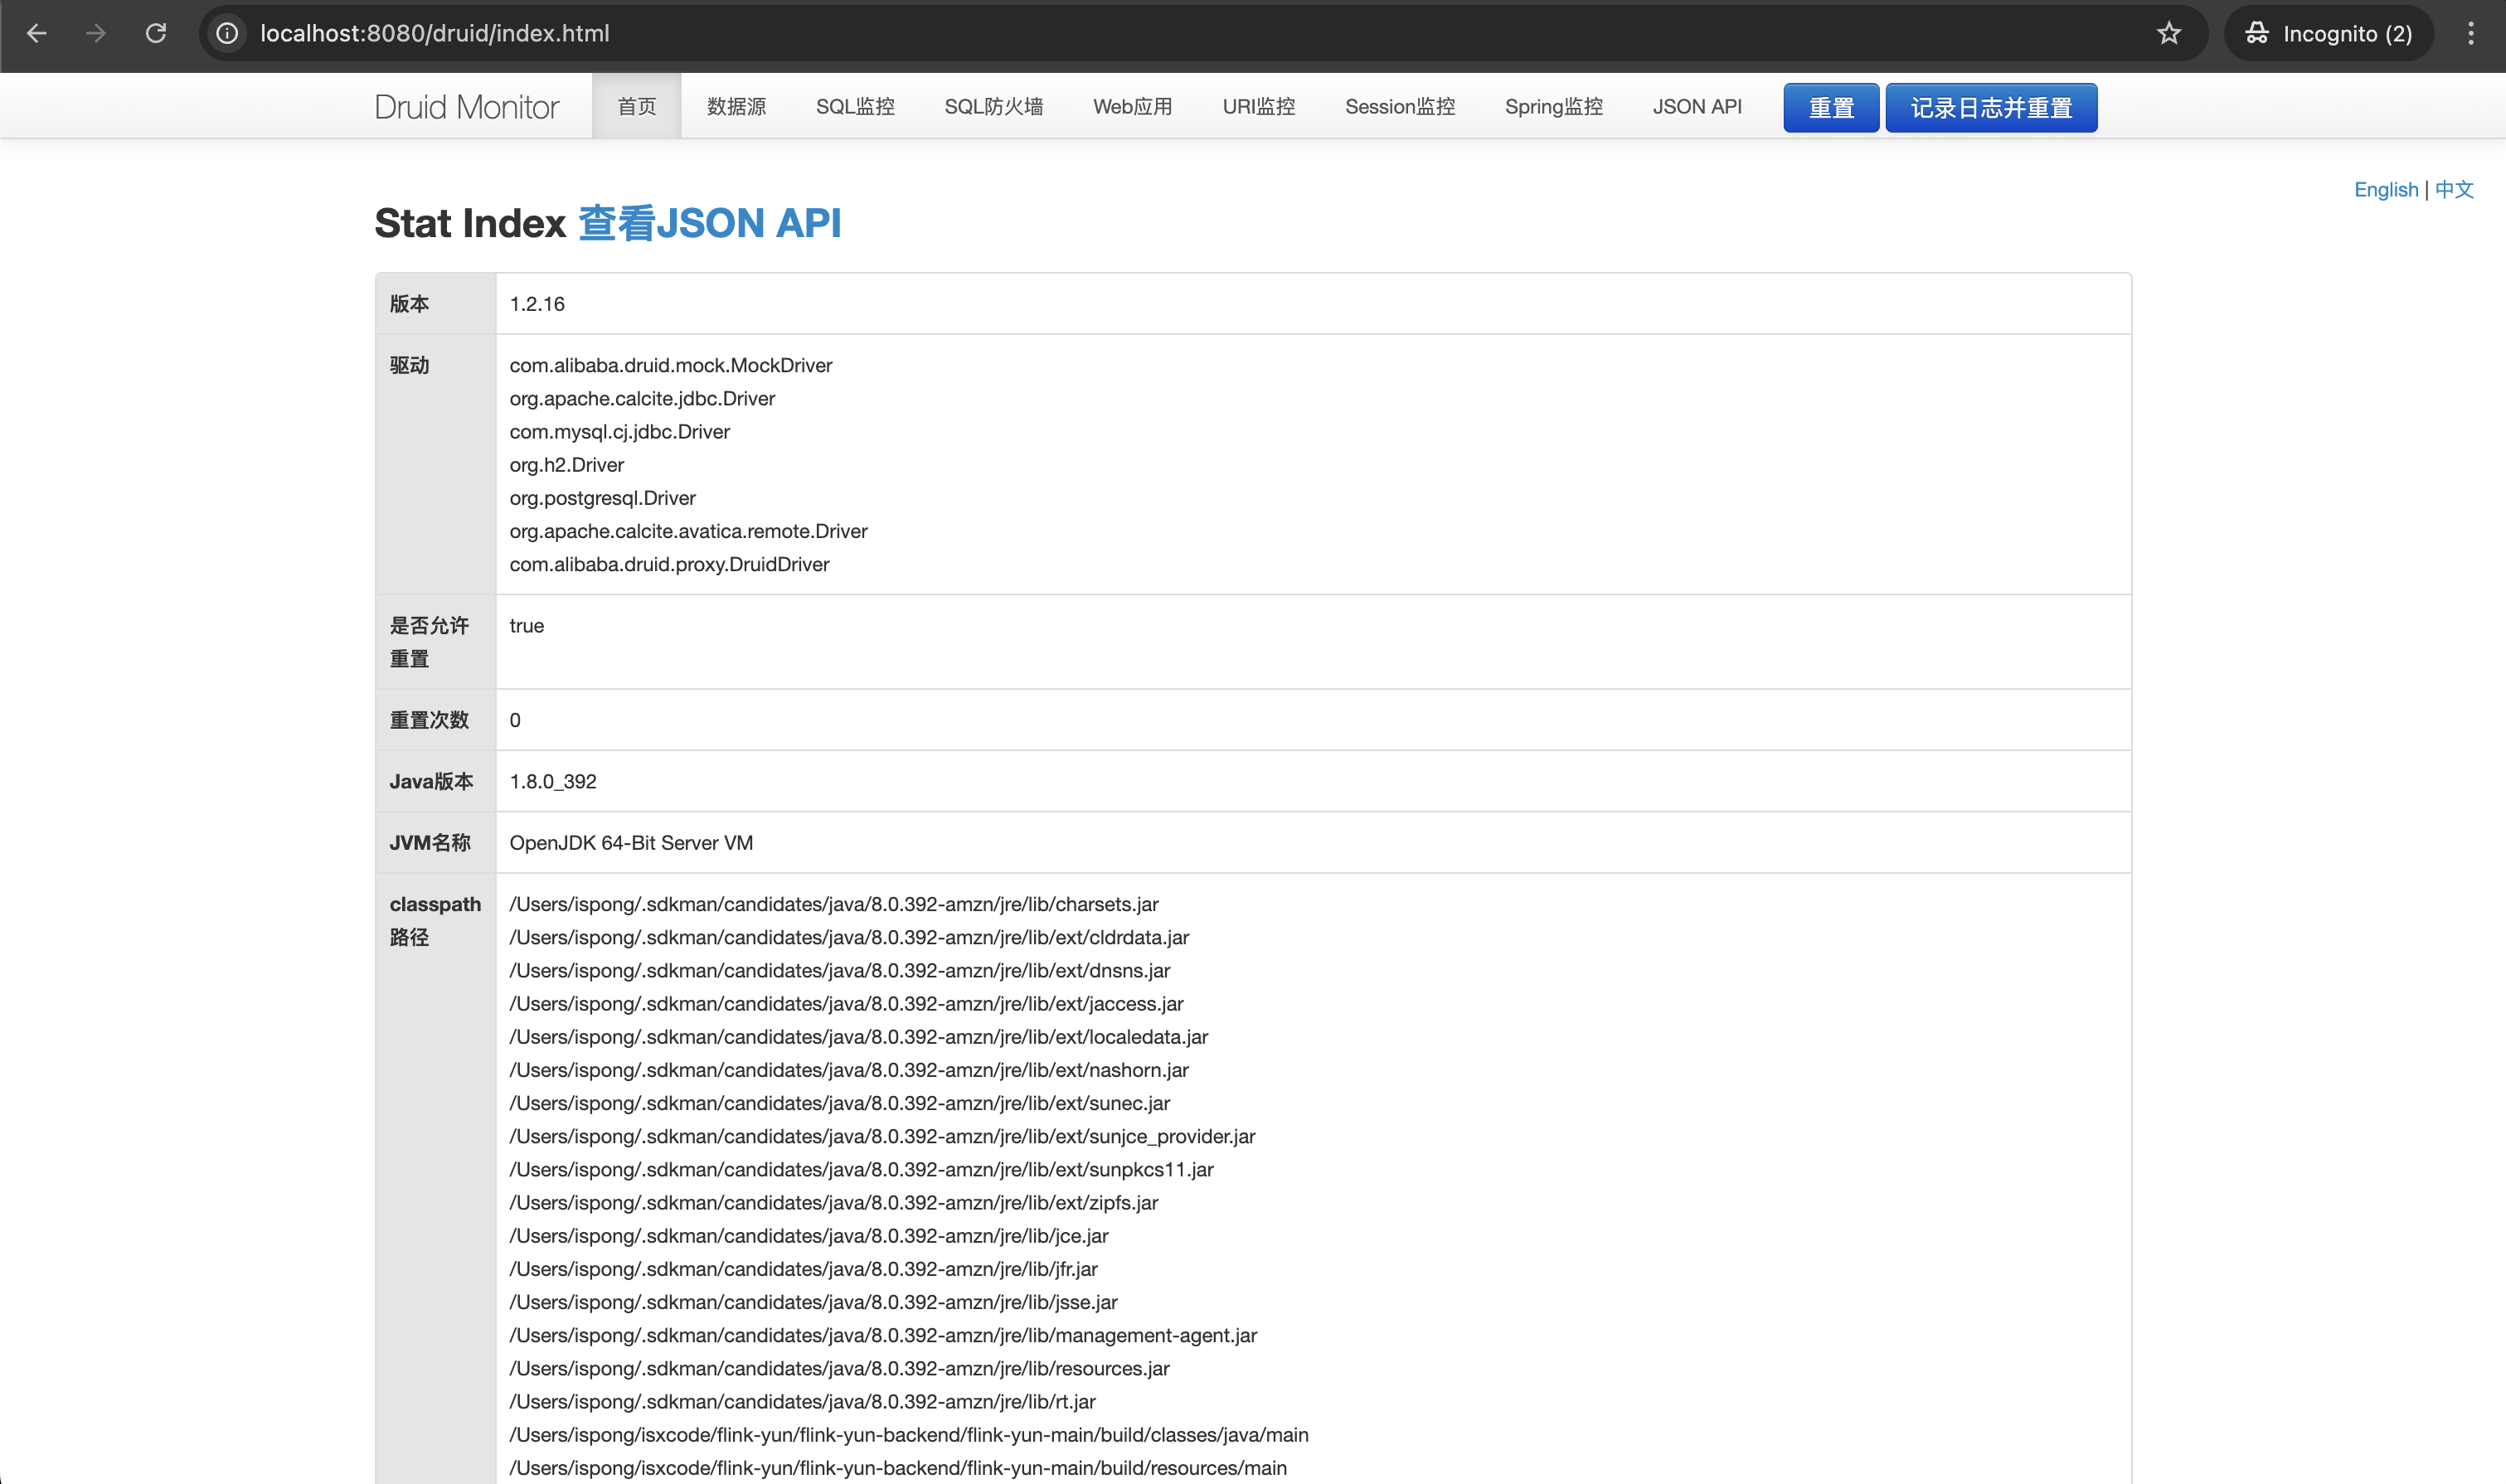The width and height of the screenshot is (2506, 1484).
Task: Select the rt.jar classpath line
Action: click(x=802, y=1401)
